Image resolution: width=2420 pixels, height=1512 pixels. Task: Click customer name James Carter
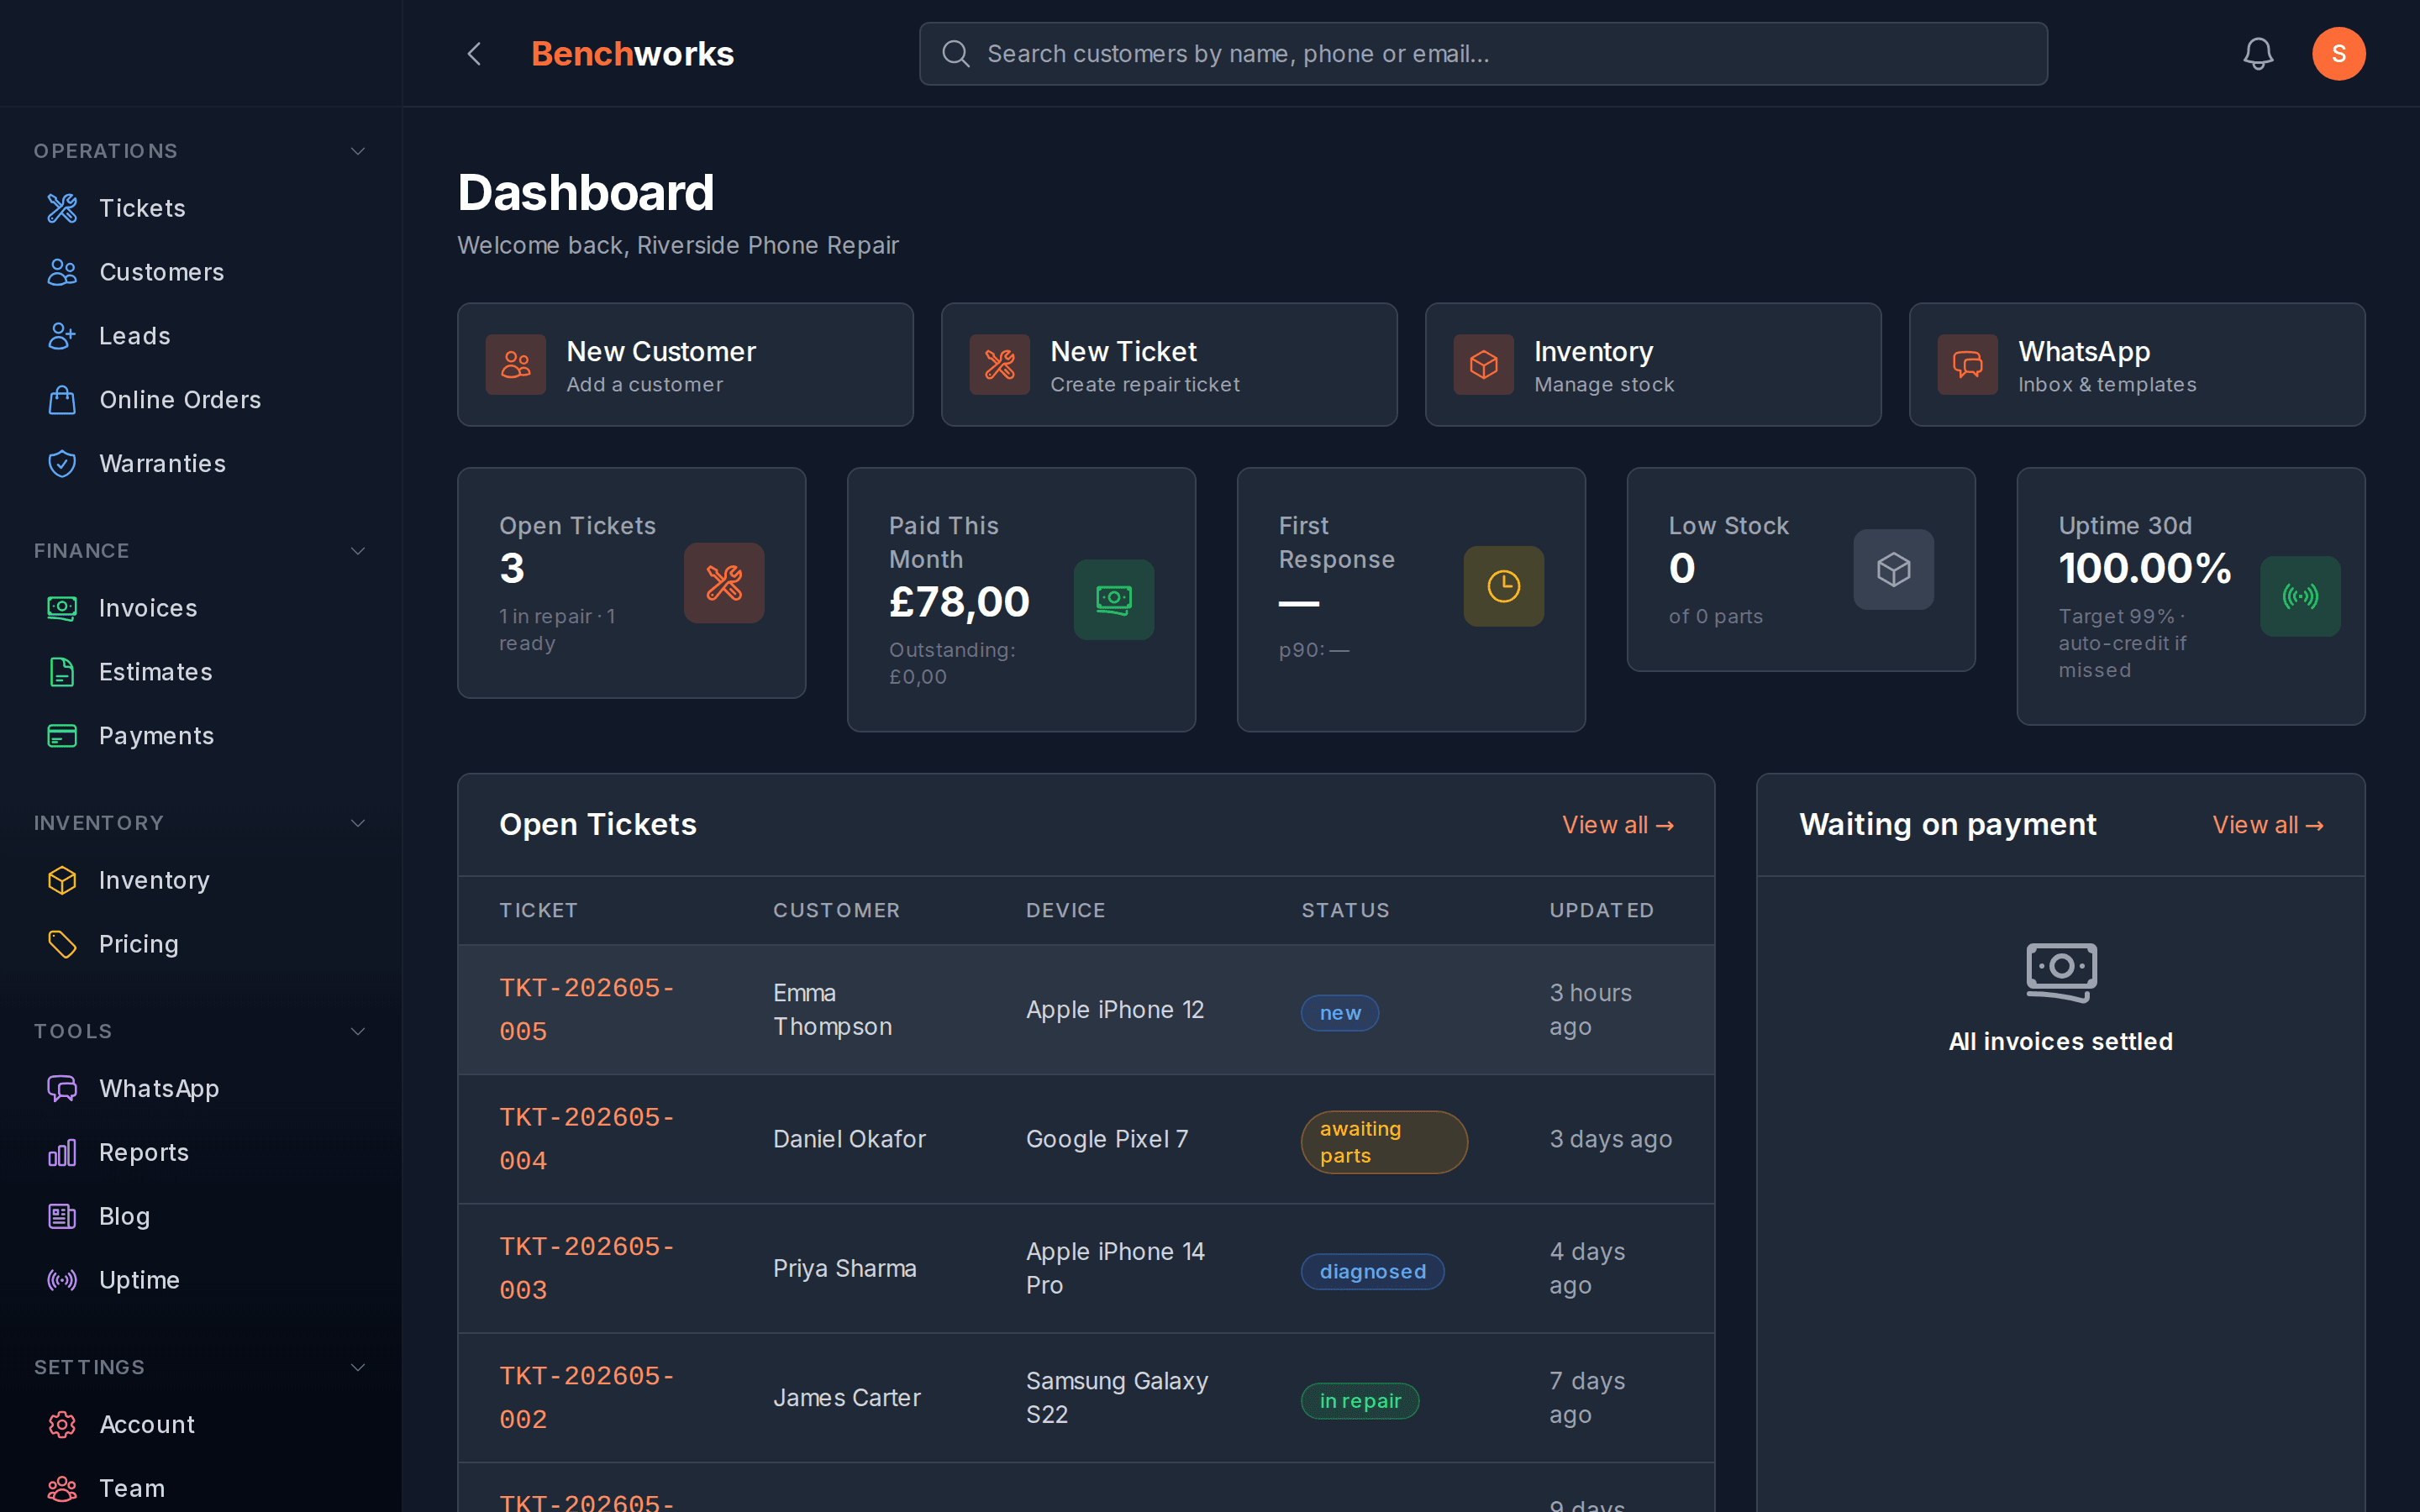tap(846, 1398)
